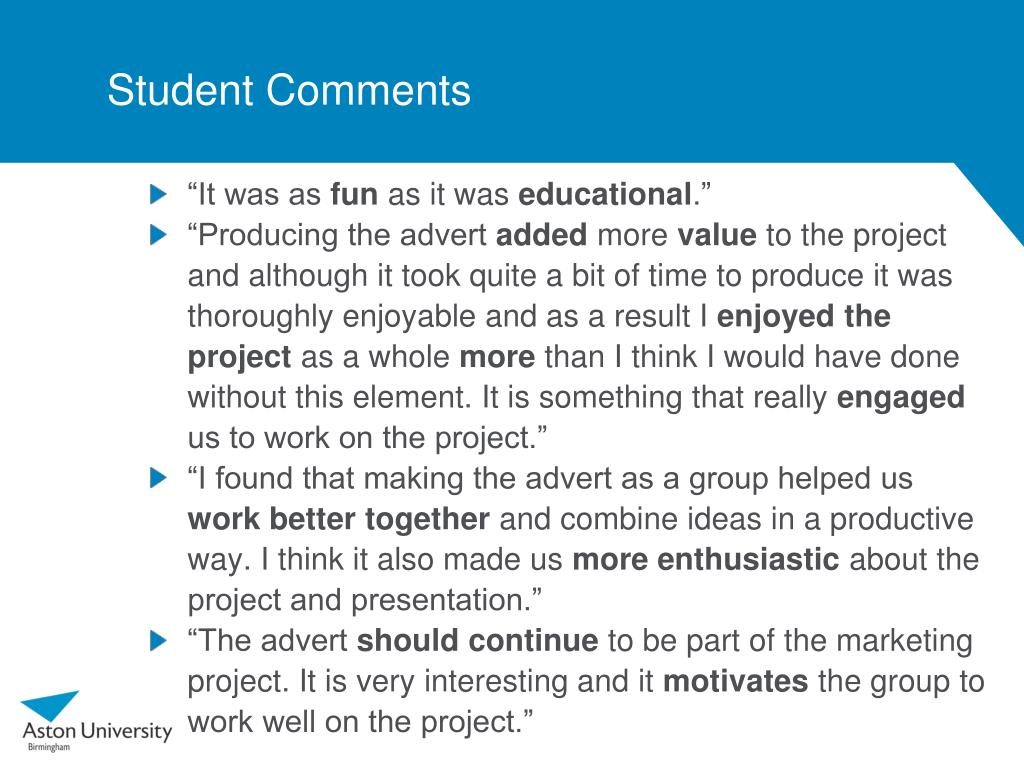This screenshot has width=1024, height=768.
Task: Click the bold word fun
Action: 354,195
